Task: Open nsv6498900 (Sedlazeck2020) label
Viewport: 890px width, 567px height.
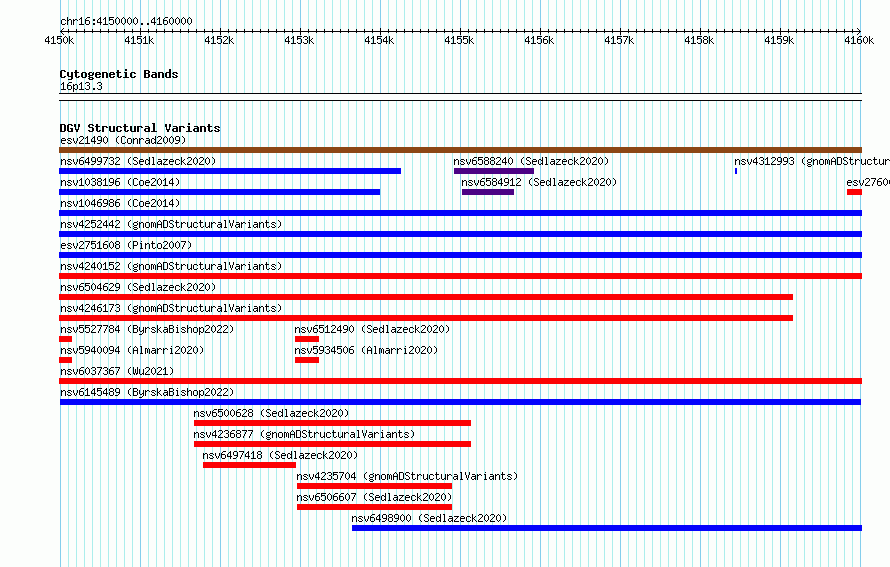Action: 429,518
